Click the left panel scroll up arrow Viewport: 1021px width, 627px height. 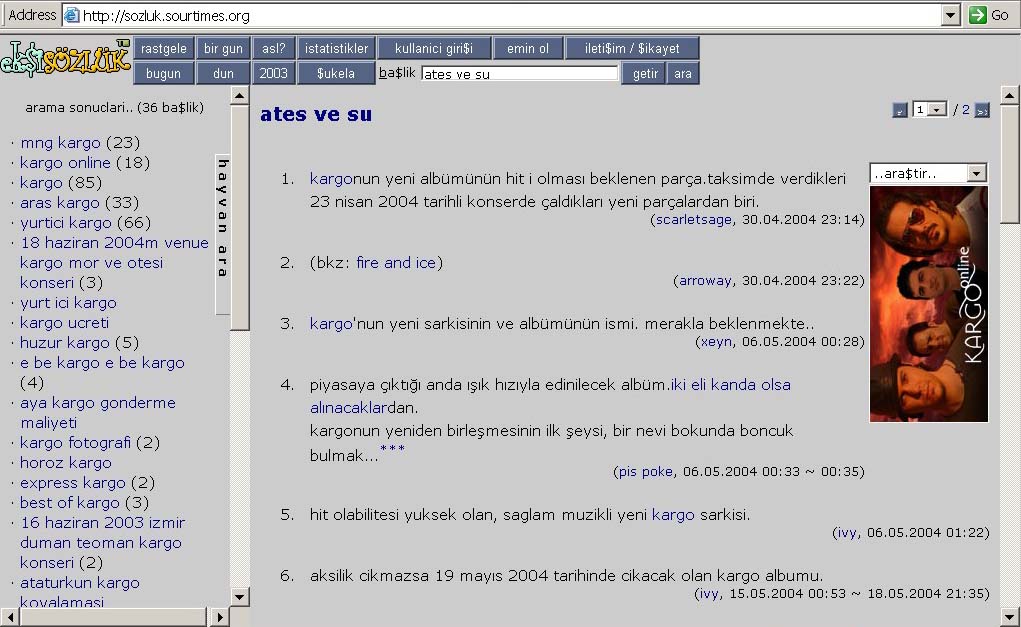(x=240, y=96)
